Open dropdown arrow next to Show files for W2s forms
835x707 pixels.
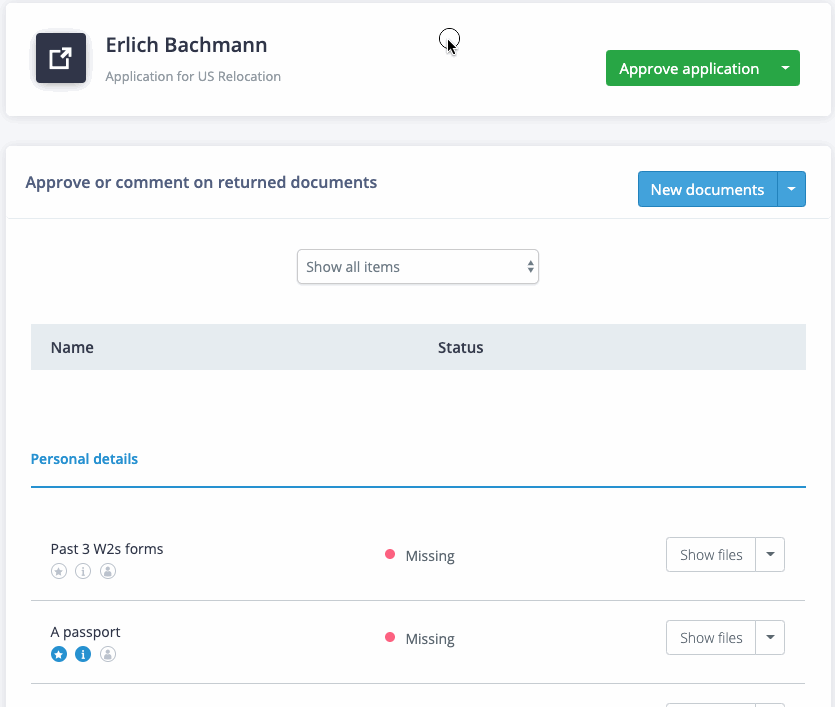pos(770,555)
